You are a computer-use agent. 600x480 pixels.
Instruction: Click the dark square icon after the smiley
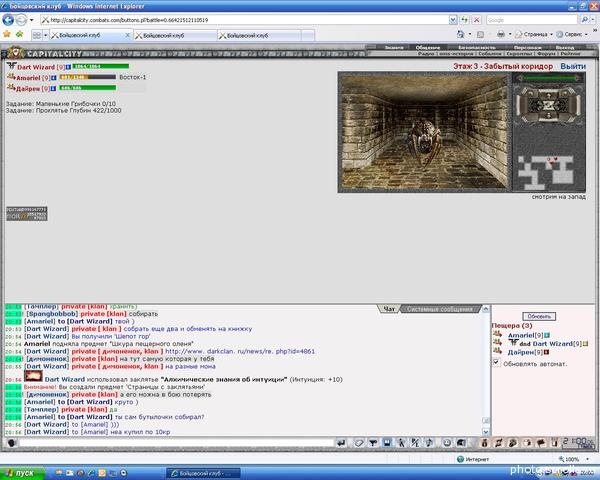click(x=461, y=443)
